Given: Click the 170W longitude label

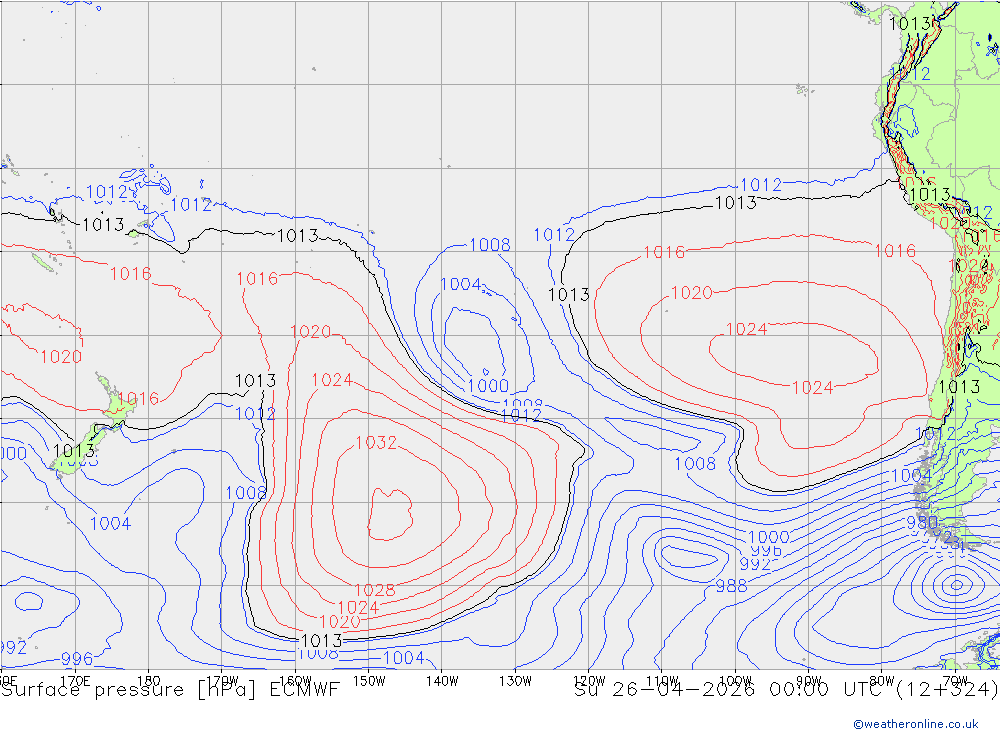Looking at the screenshot, I should tap(222, 681).
